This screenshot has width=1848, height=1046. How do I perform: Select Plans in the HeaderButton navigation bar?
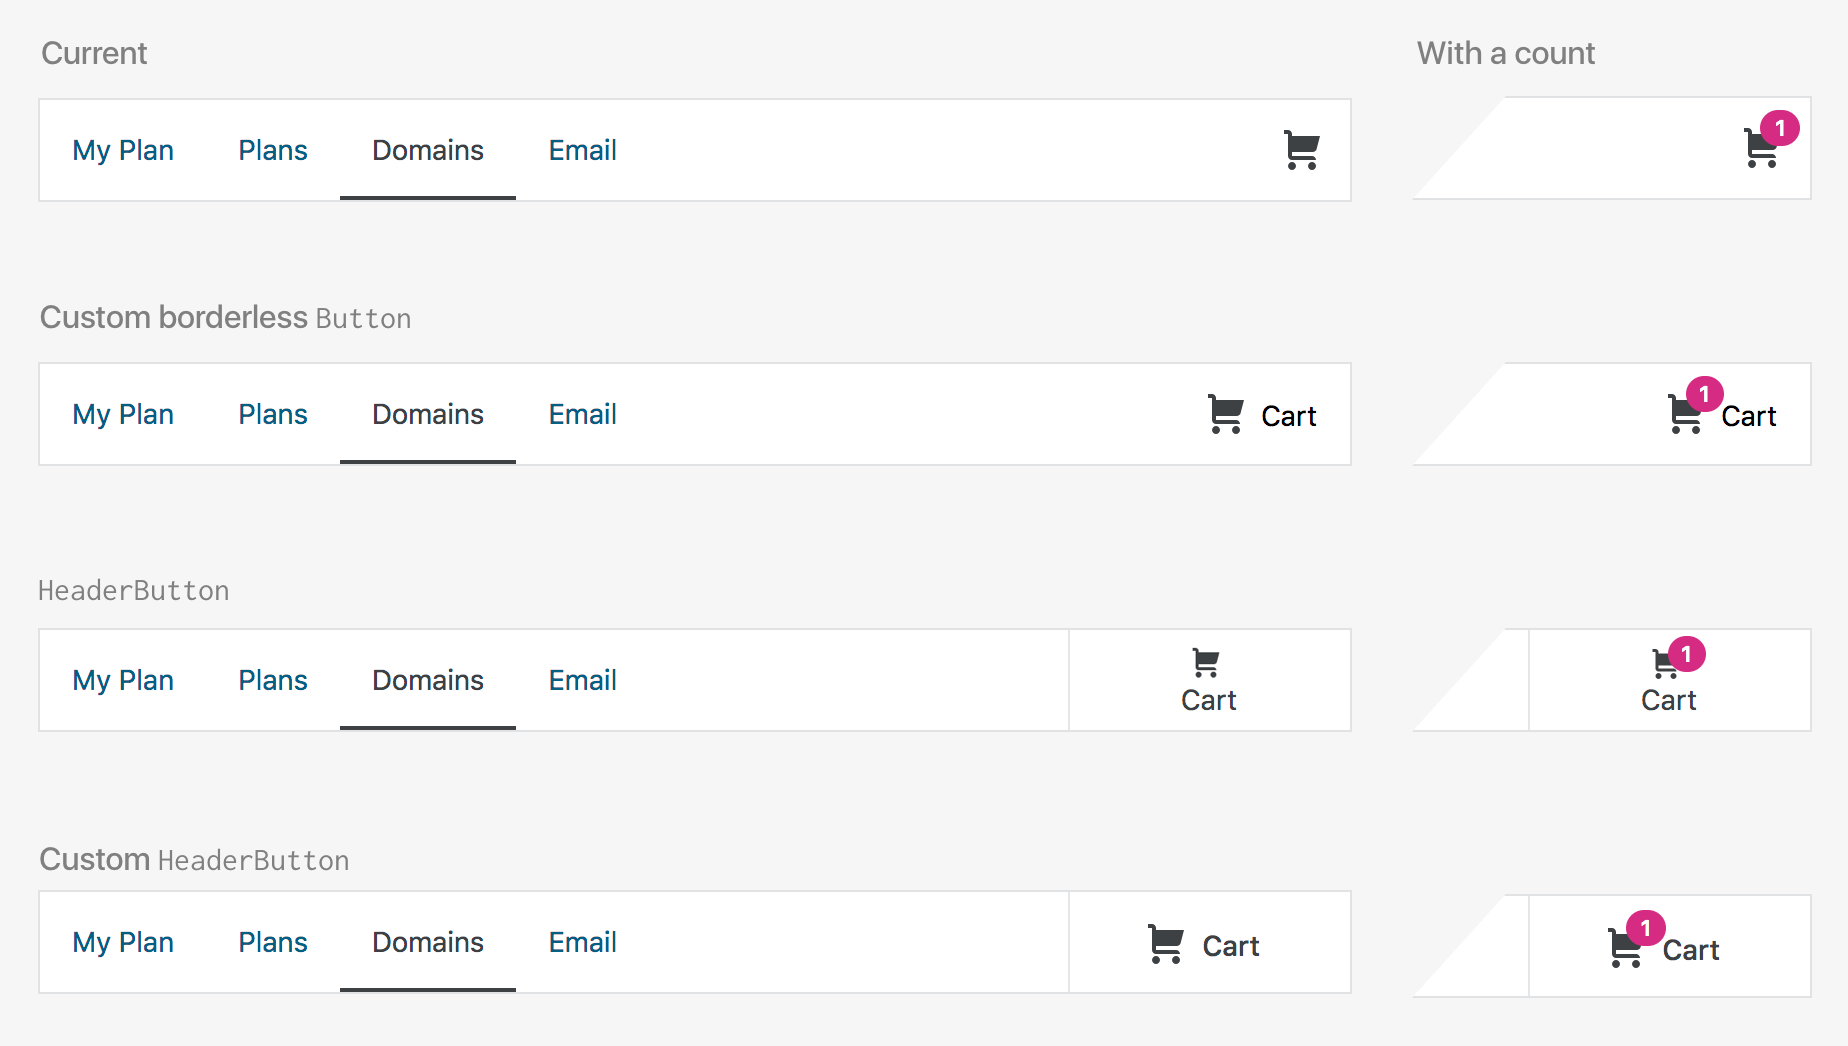click(273, 681)
